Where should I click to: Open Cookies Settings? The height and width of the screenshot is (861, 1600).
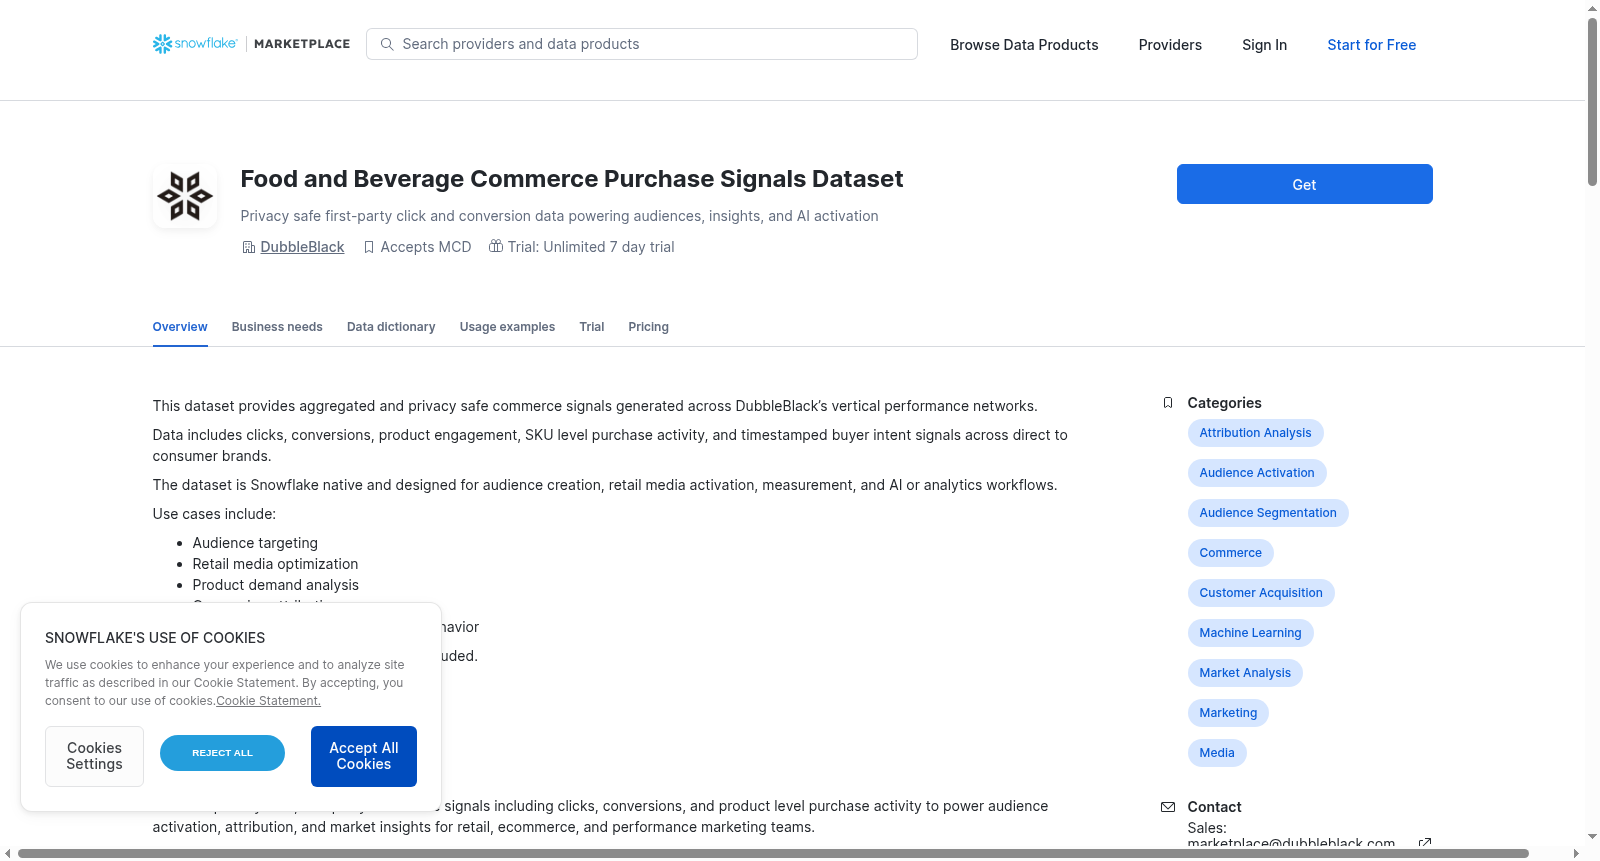tap(94, 756)
